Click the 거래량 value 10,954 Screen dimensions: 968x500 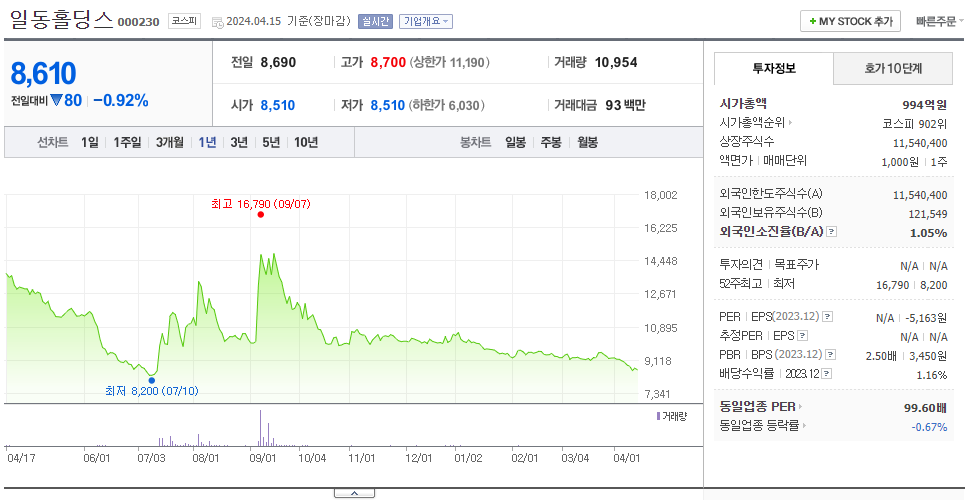616,62
